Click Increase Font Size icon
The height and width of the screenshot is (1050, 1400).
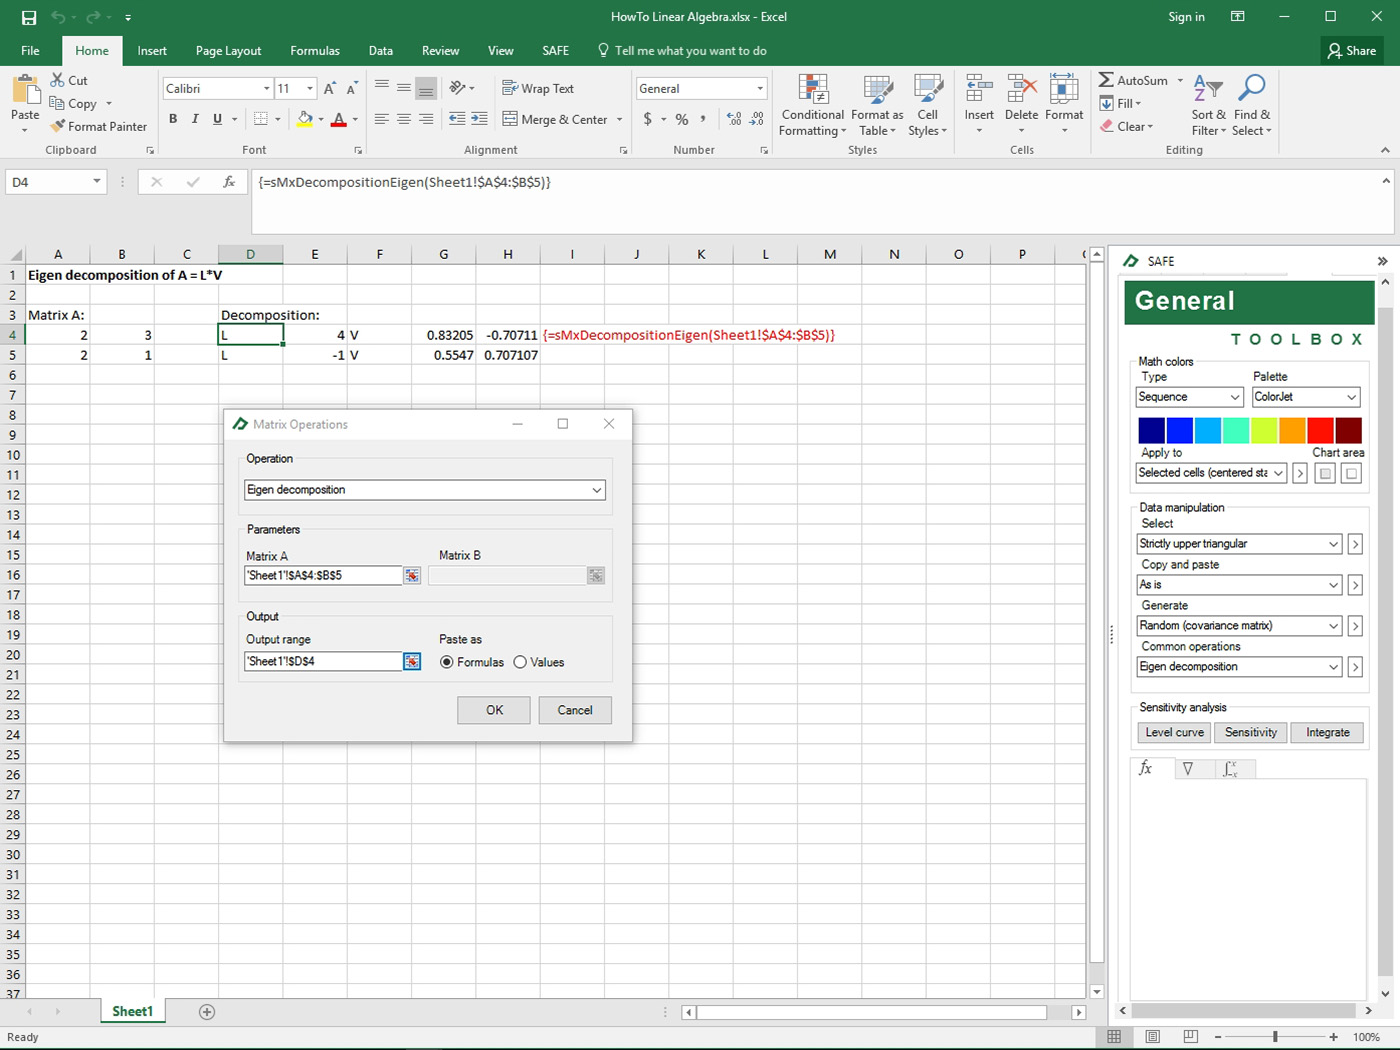coord(330,89)
